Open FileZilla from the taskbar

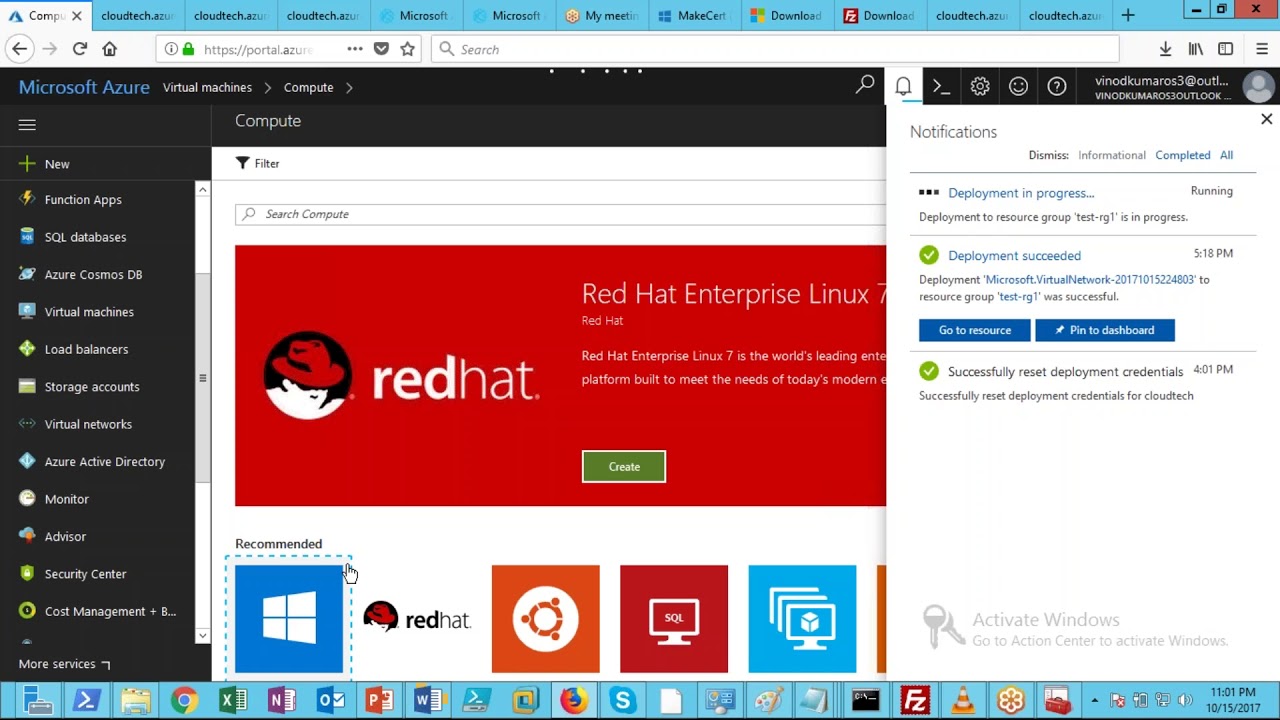coord(914,701)
